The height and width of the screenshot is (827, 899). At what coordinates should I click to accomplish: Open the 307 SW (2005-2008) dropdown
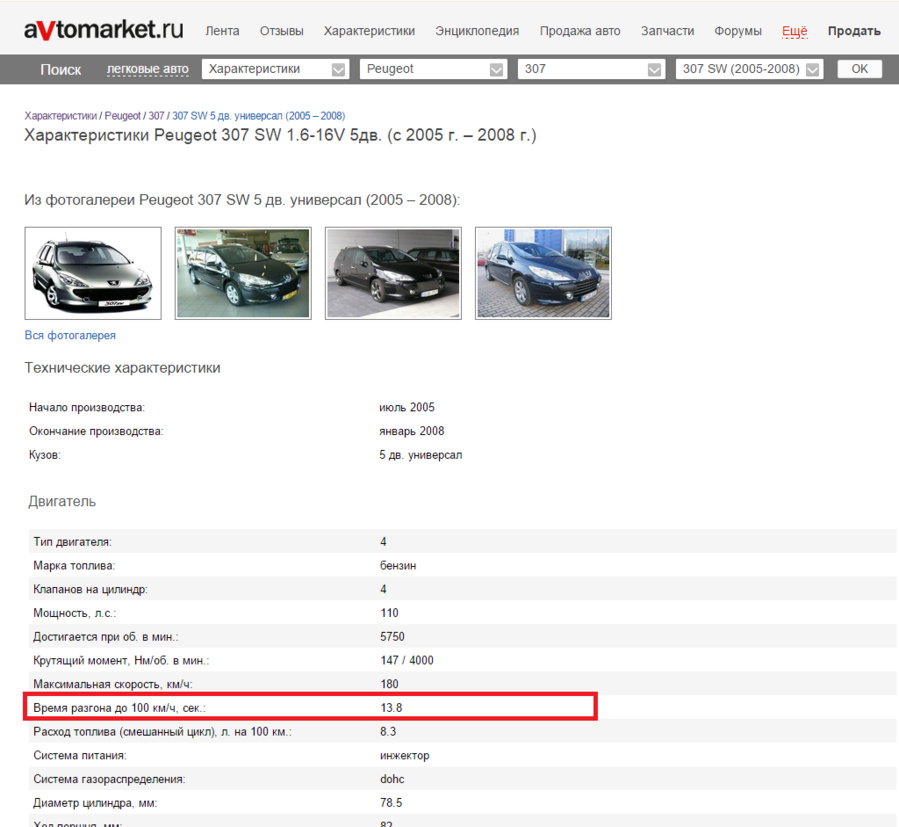749,69
